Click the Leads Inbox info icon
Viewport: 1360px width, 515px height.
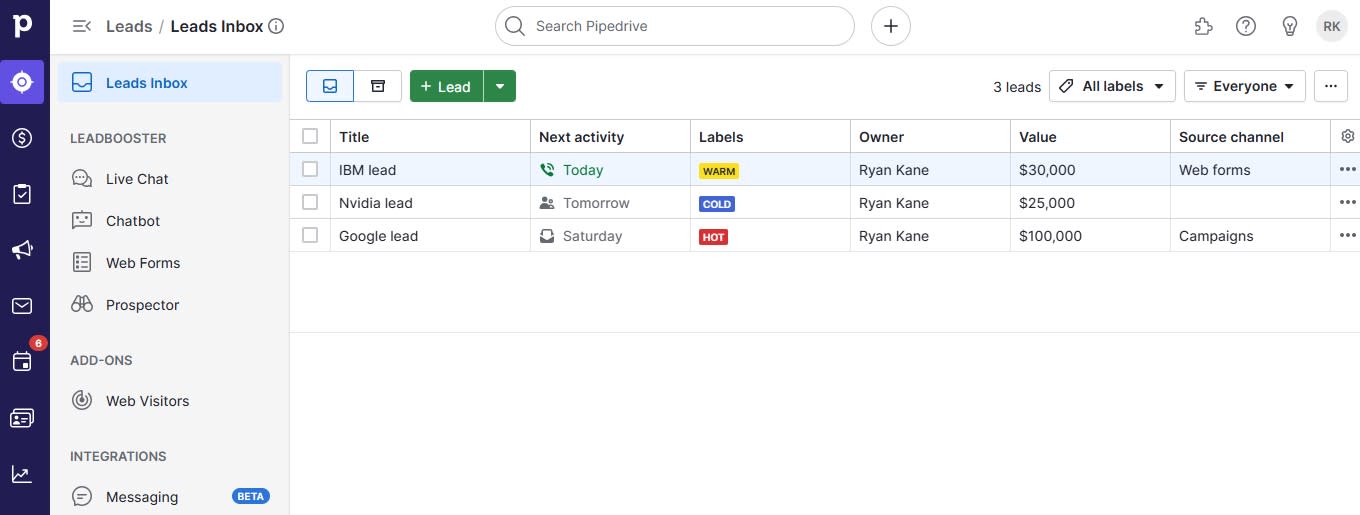tap(277, 26)
